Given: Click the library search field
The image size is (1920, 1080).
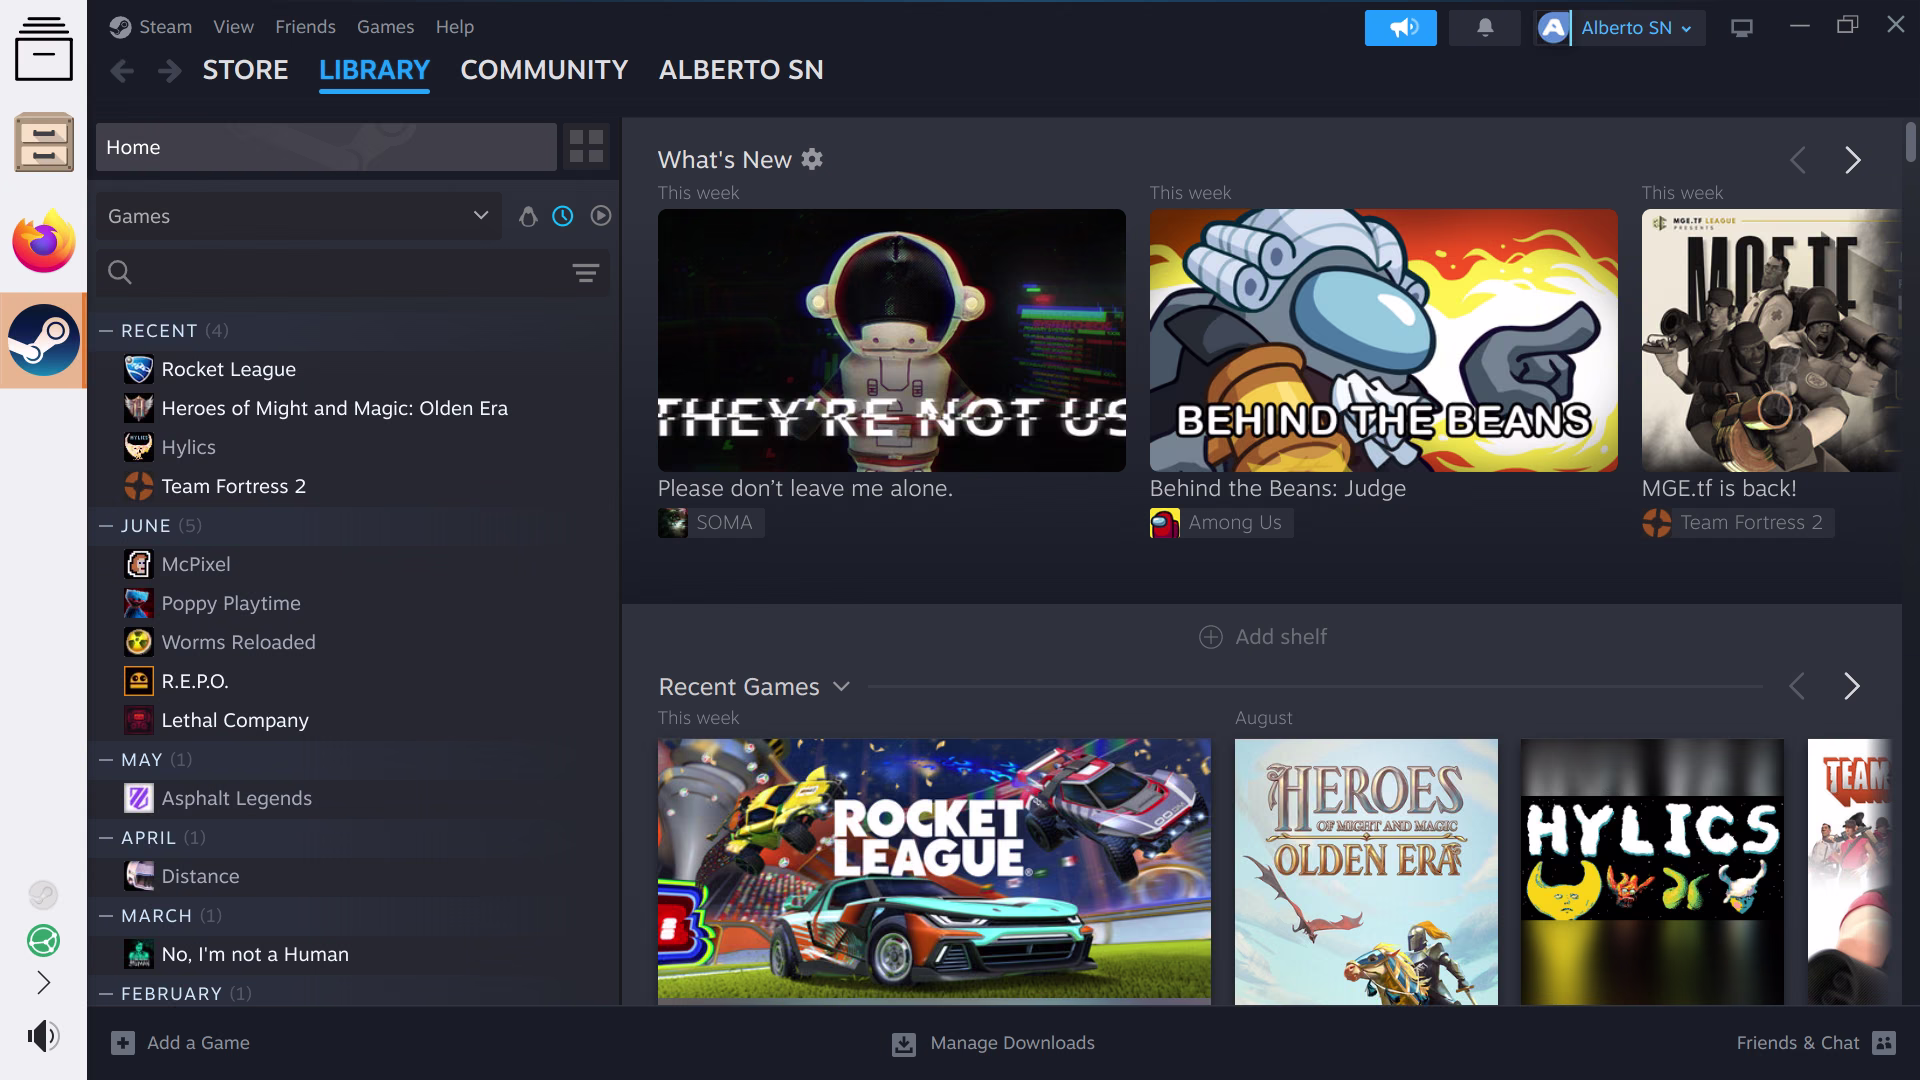Looking at the screenshot, I should coord(352,272).
